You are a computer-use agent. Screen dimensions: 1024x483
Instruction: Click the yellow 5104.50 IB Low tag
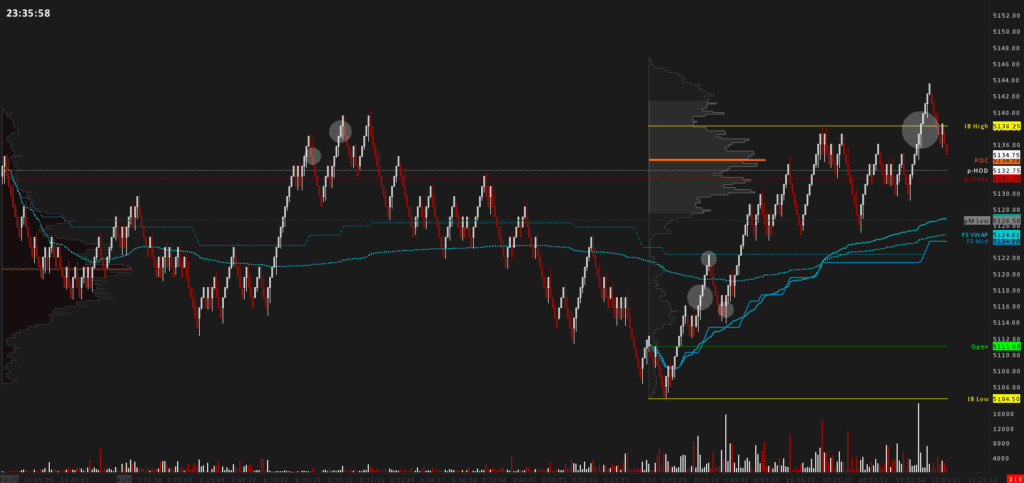(x=1006, y=398)
